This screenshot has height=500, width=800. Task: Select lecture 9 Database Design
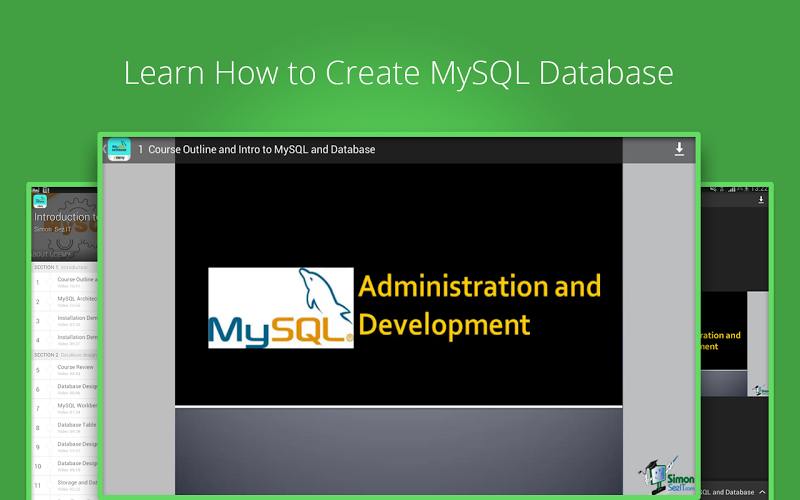pos(64,447)
